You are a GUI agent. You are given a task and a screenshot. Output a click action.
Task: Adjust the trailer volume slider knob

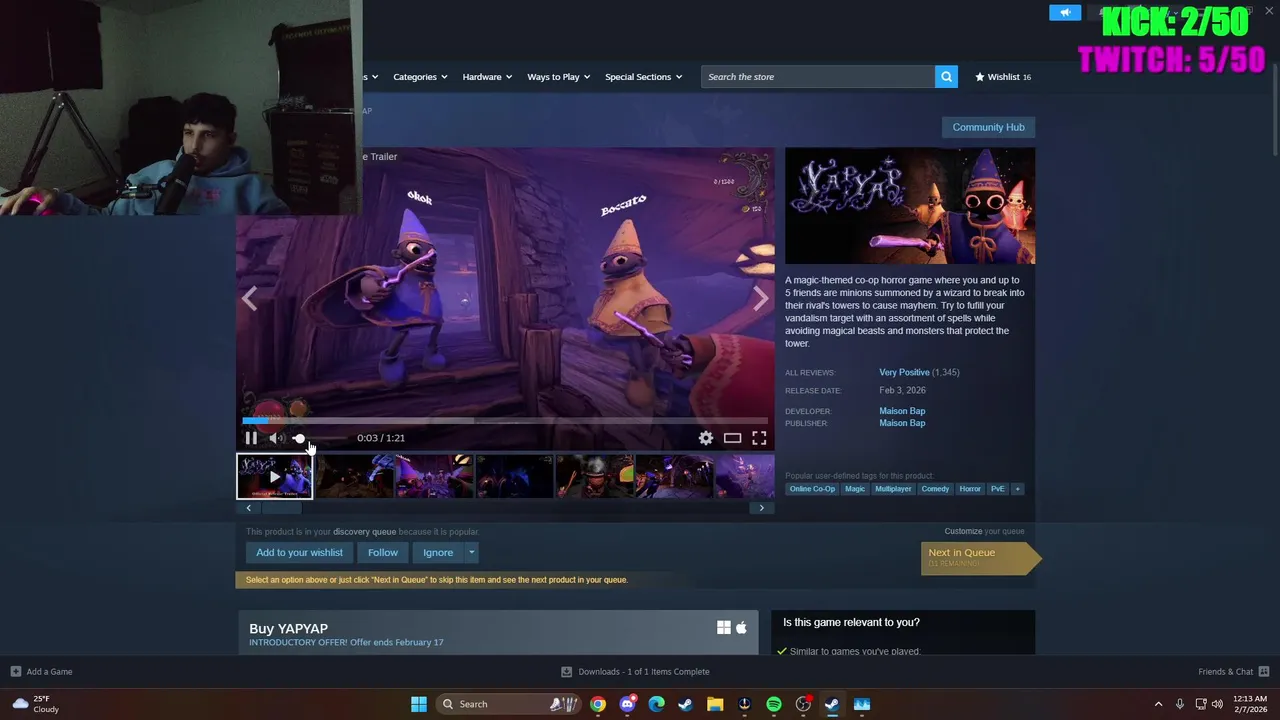click(299, 438)
